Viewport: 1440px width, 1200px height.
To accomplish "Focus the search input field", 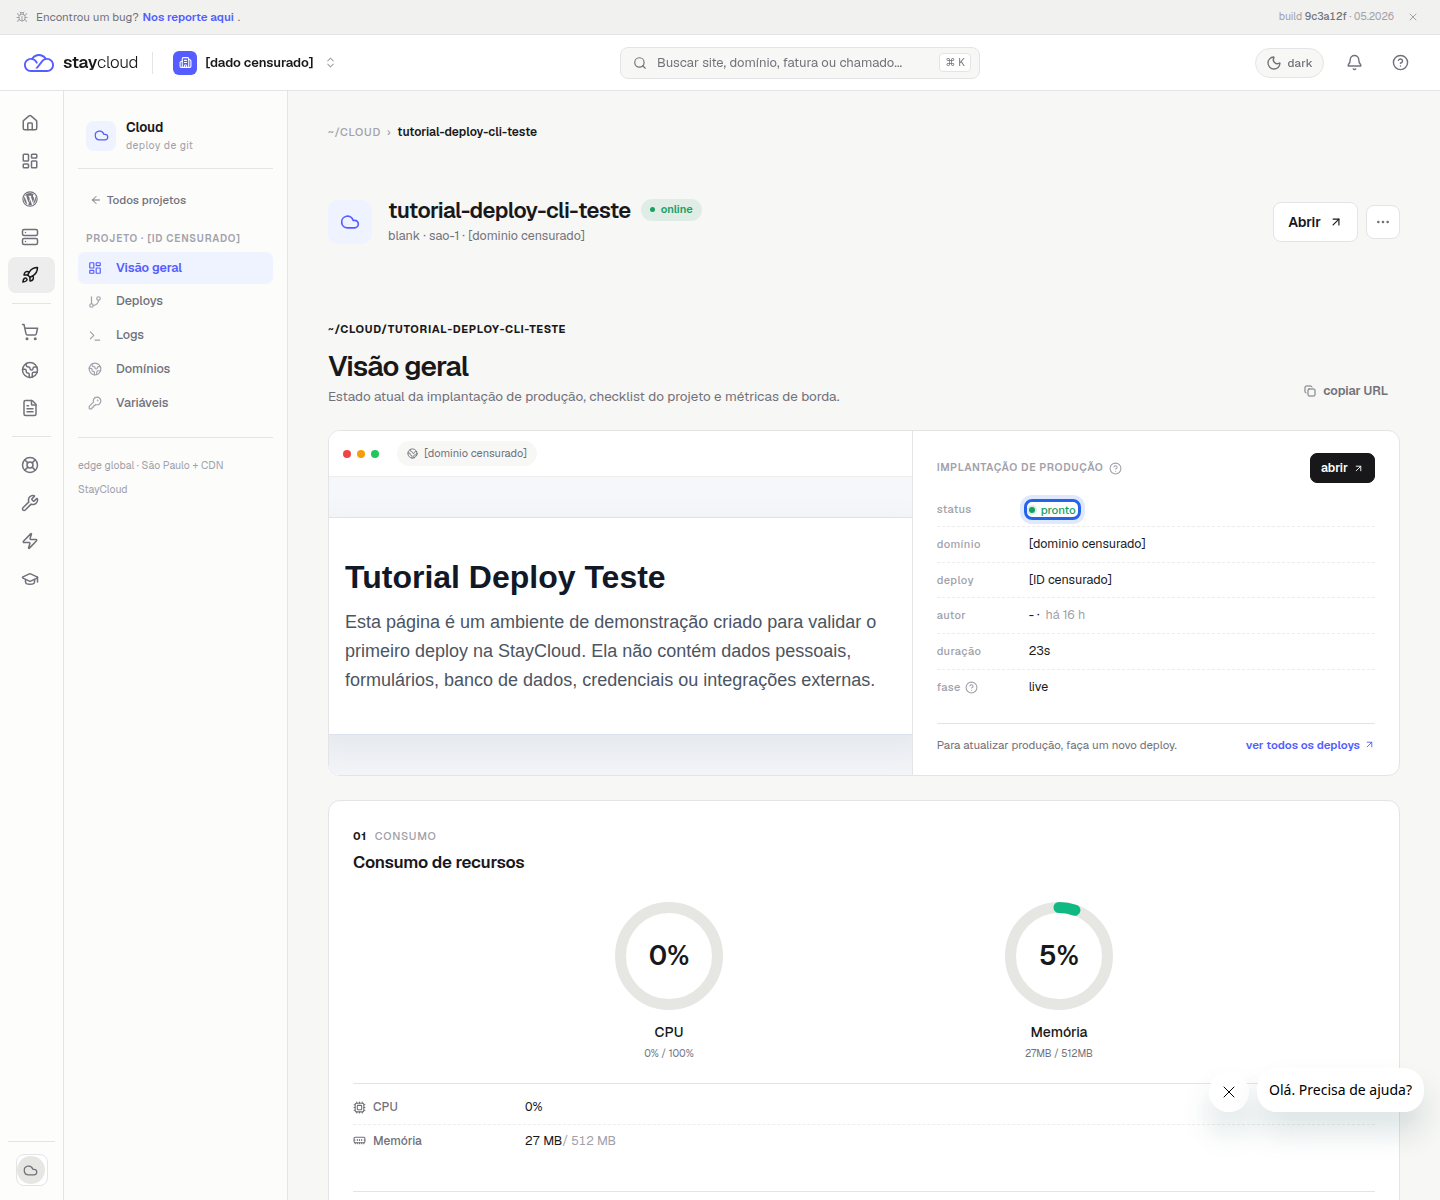I will tap(800, 63).
